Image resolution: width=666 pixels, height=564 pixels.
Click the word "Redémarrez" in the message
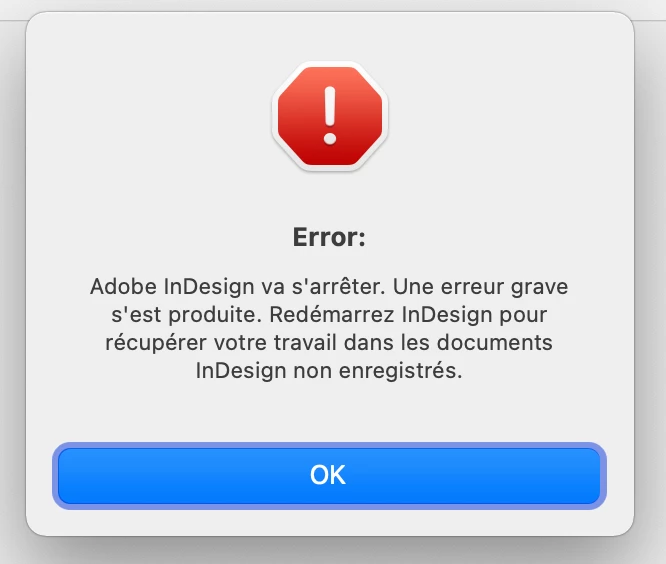[332, 315]
